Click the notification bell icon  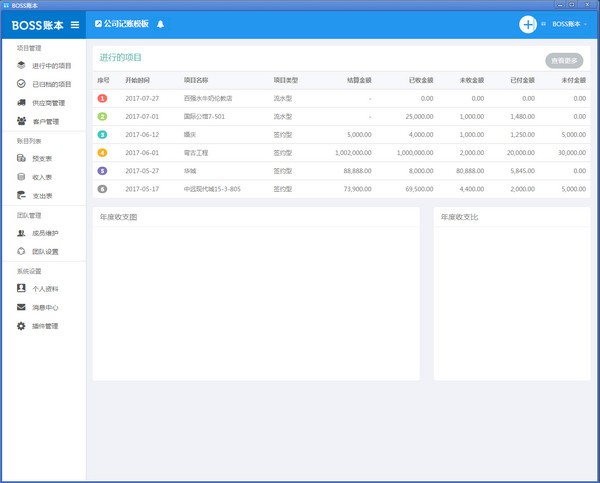tap(160, 24)
